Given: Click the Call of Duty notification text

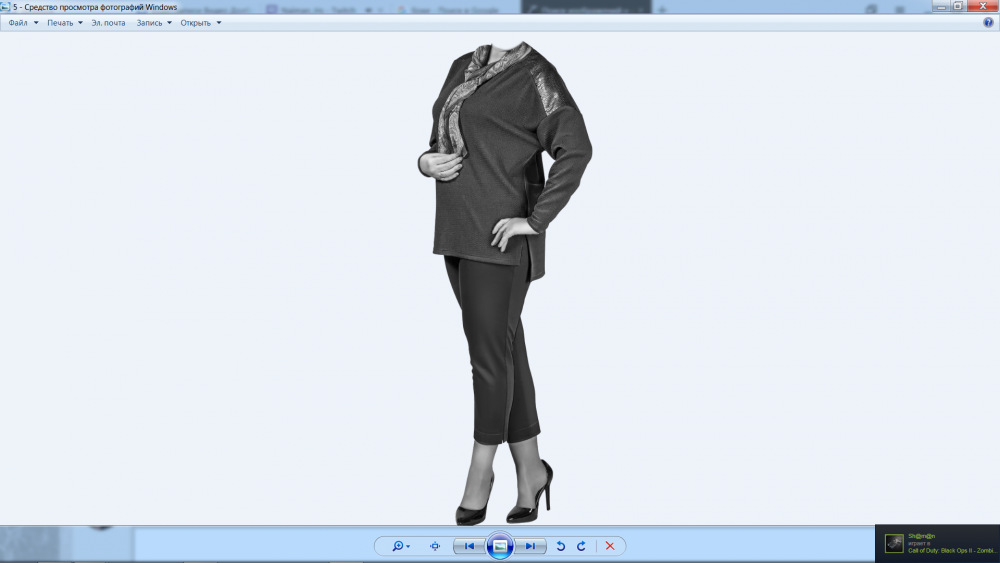Looking at the screenshot, I should point(952,550).
